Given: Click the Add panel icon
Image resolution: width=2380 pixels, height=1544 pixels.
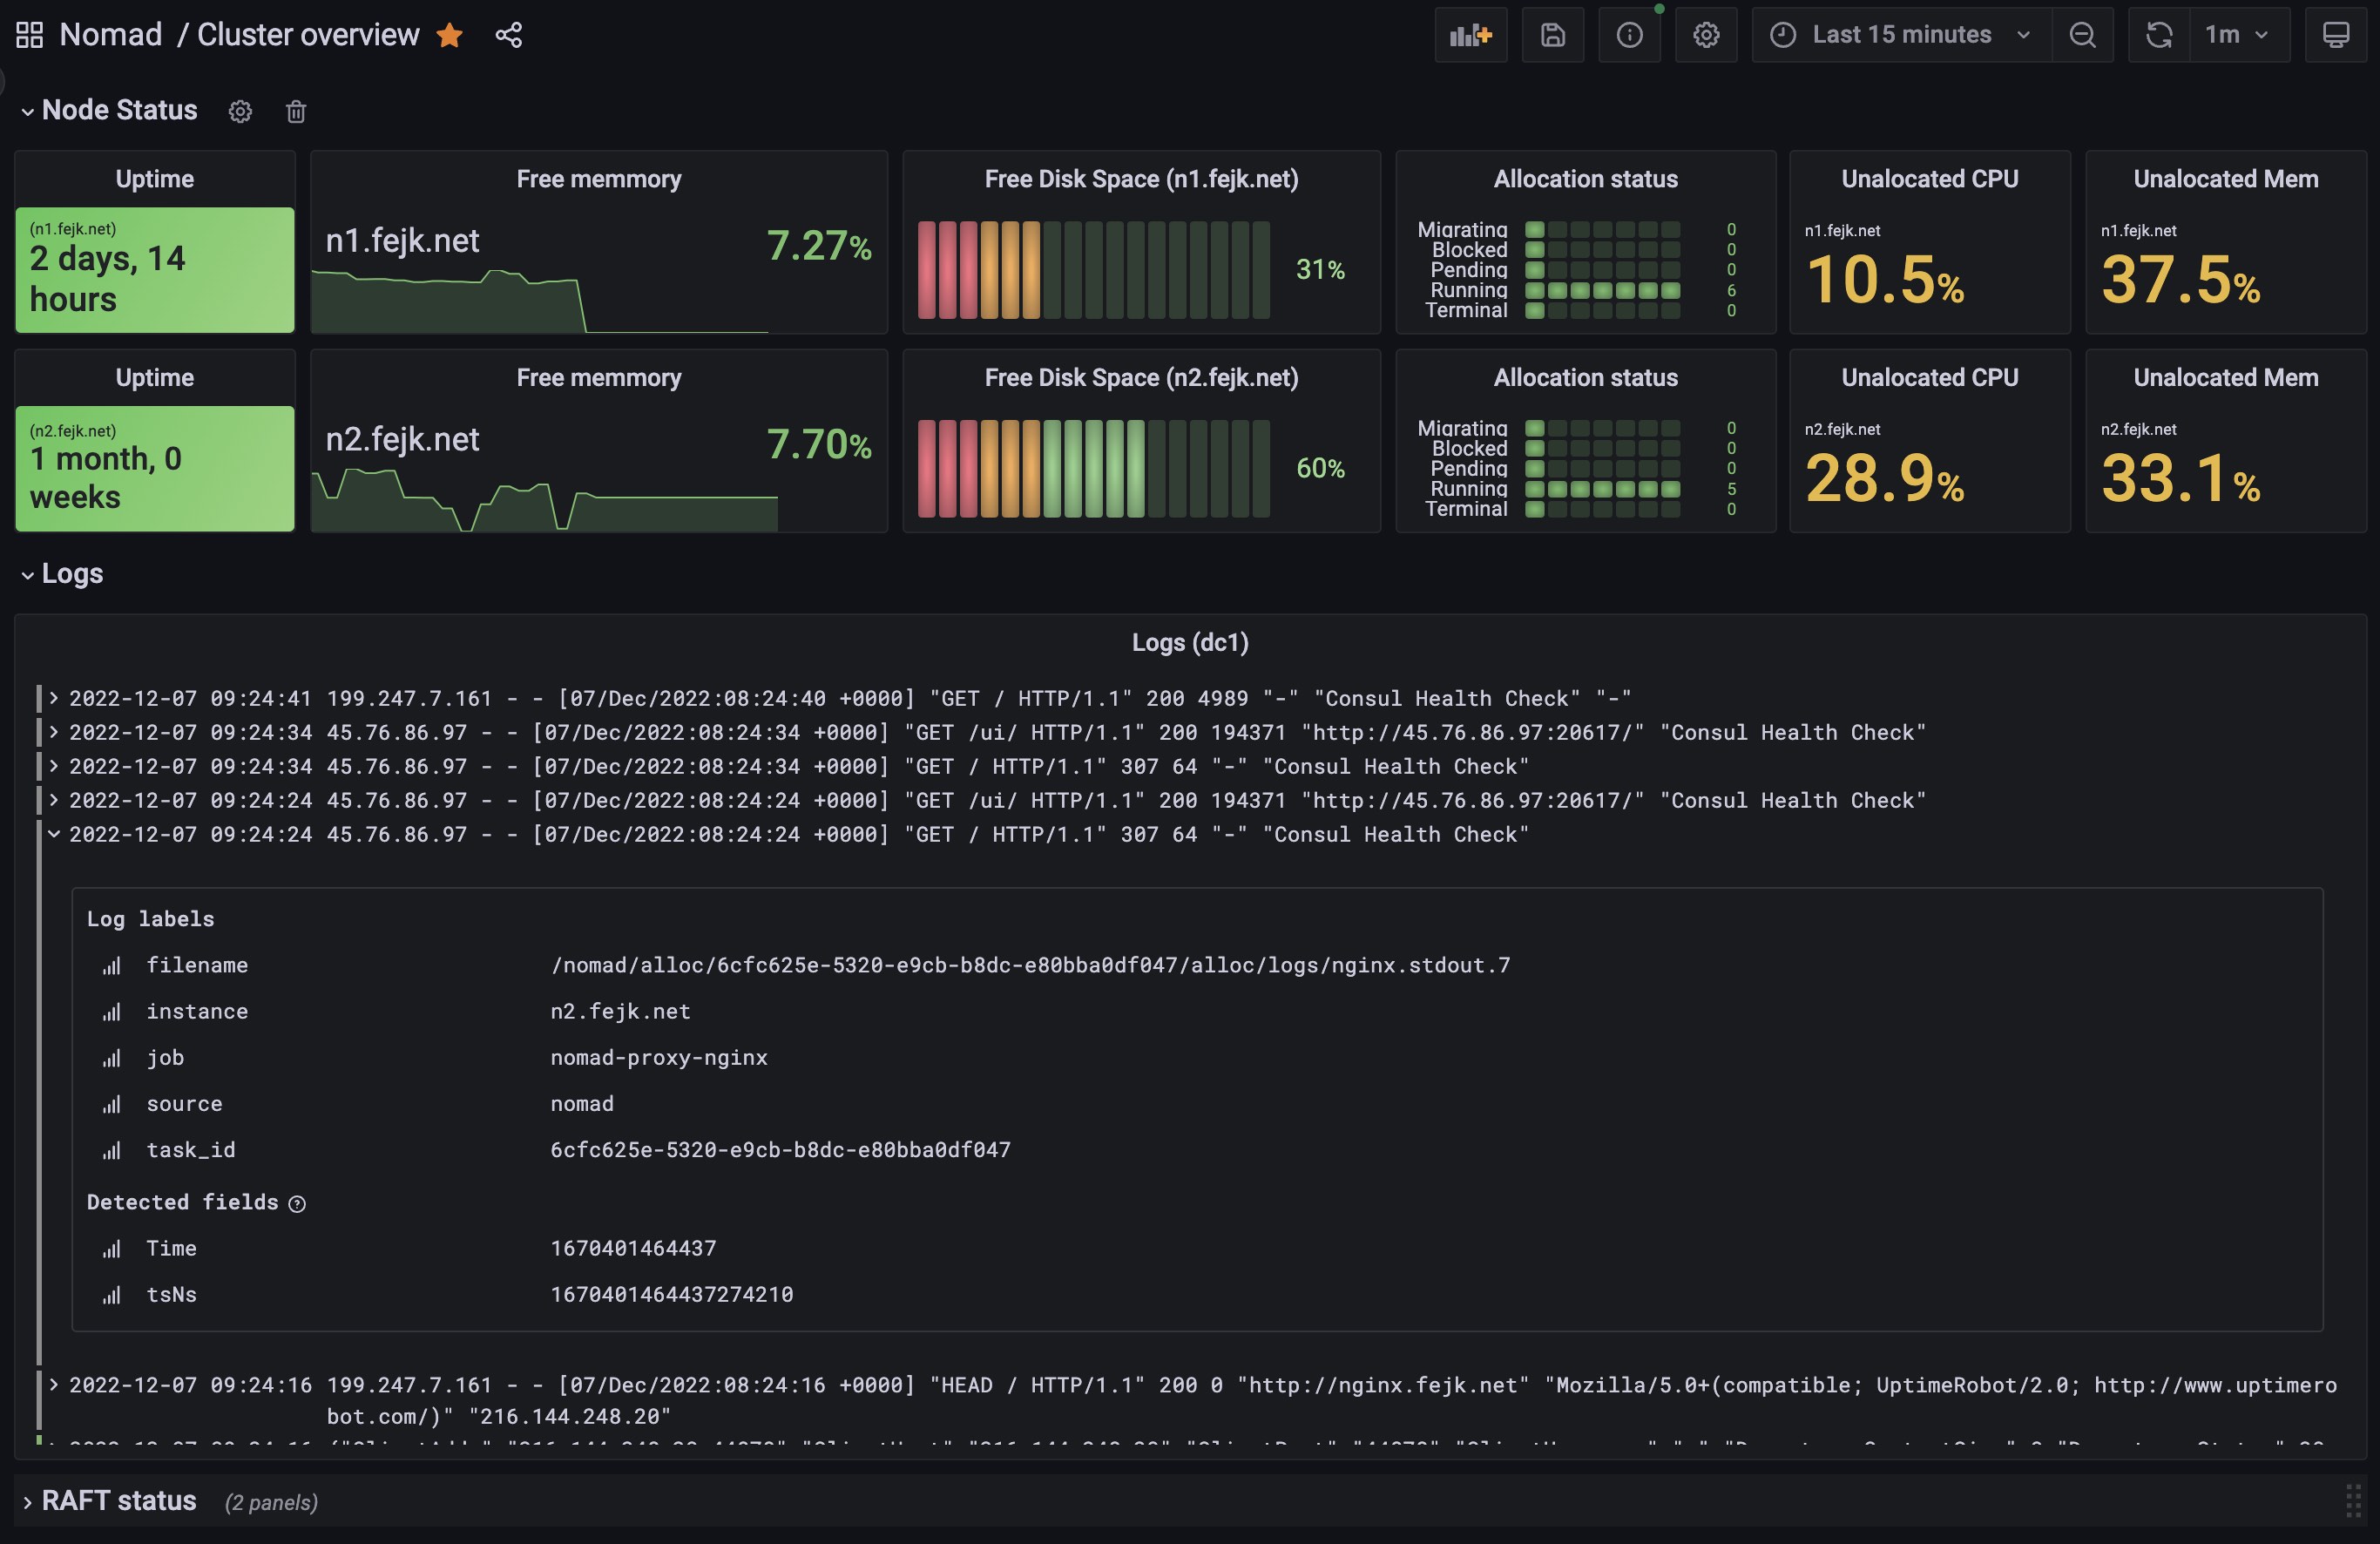Looking at the screenshot, I should [1470, 35].
